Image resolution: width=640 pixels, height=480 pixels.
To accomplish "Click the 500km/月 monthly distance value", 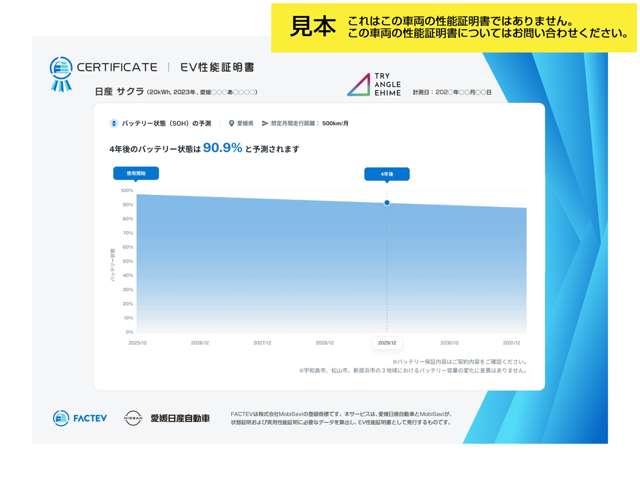I will 335,123.
